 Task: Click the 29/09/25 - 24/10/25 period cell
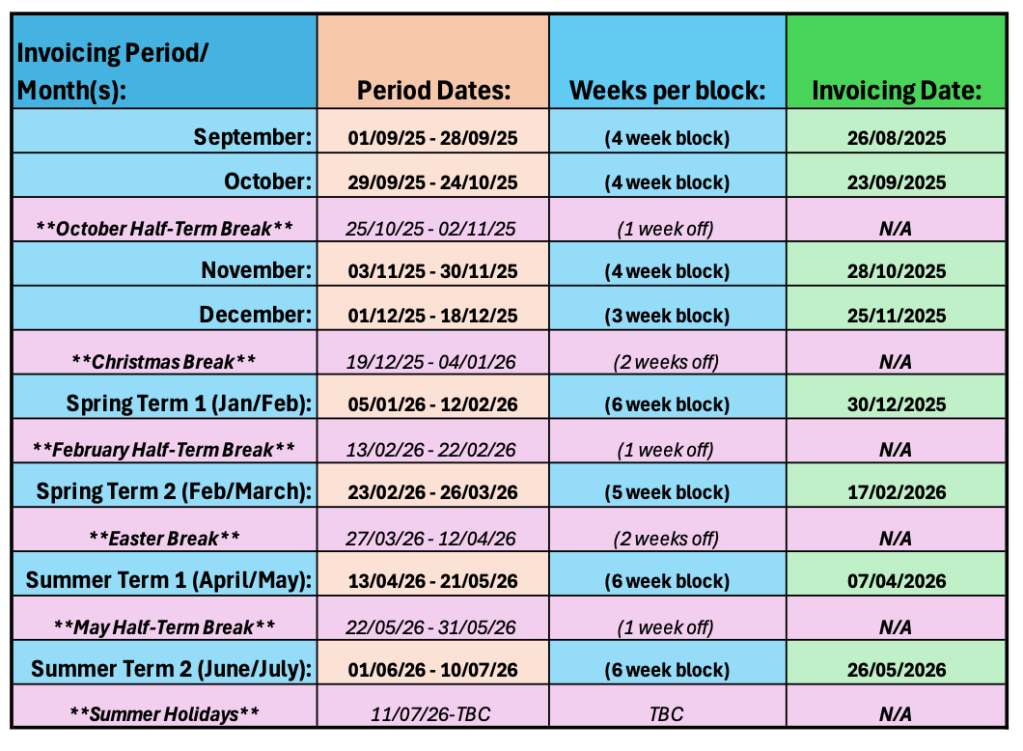tap(433, 183)
